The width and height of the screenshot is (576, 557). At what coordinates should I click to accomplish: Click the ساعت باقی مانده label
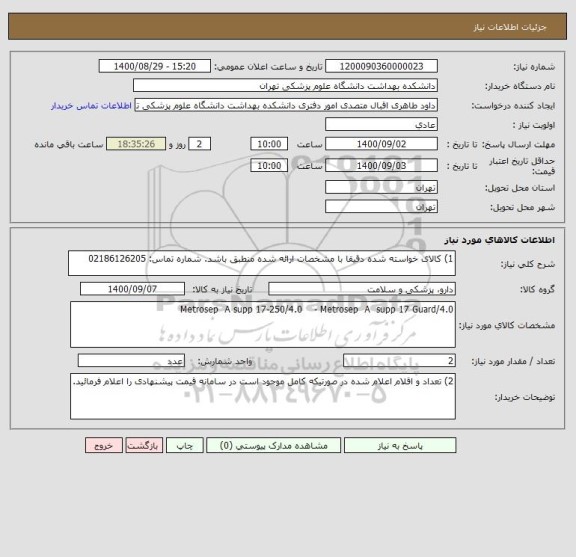point(69,144)
